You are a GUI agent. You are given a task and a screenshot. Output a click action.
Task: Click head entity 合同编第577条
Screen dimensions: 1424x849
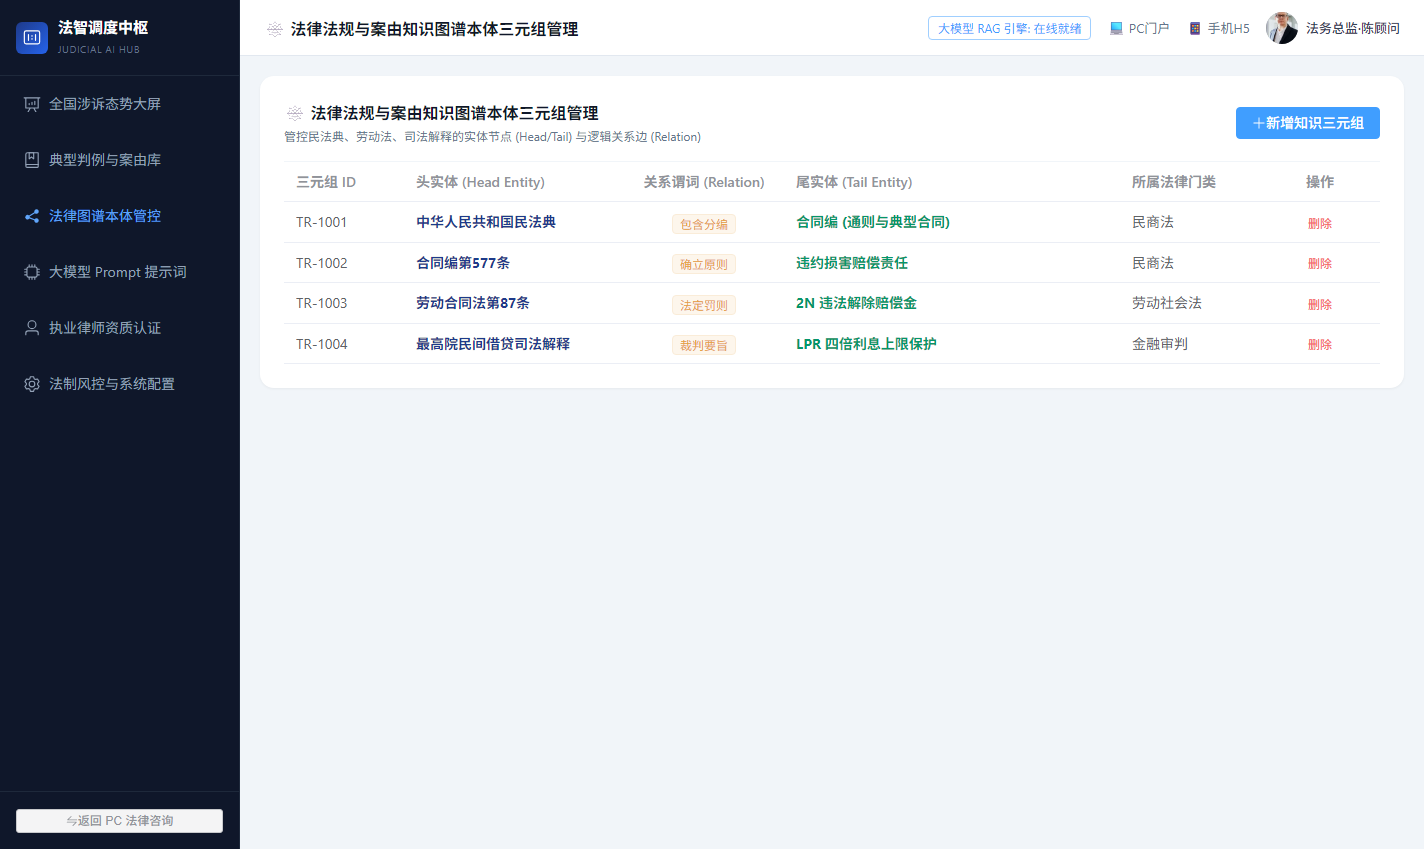[463, 263]
